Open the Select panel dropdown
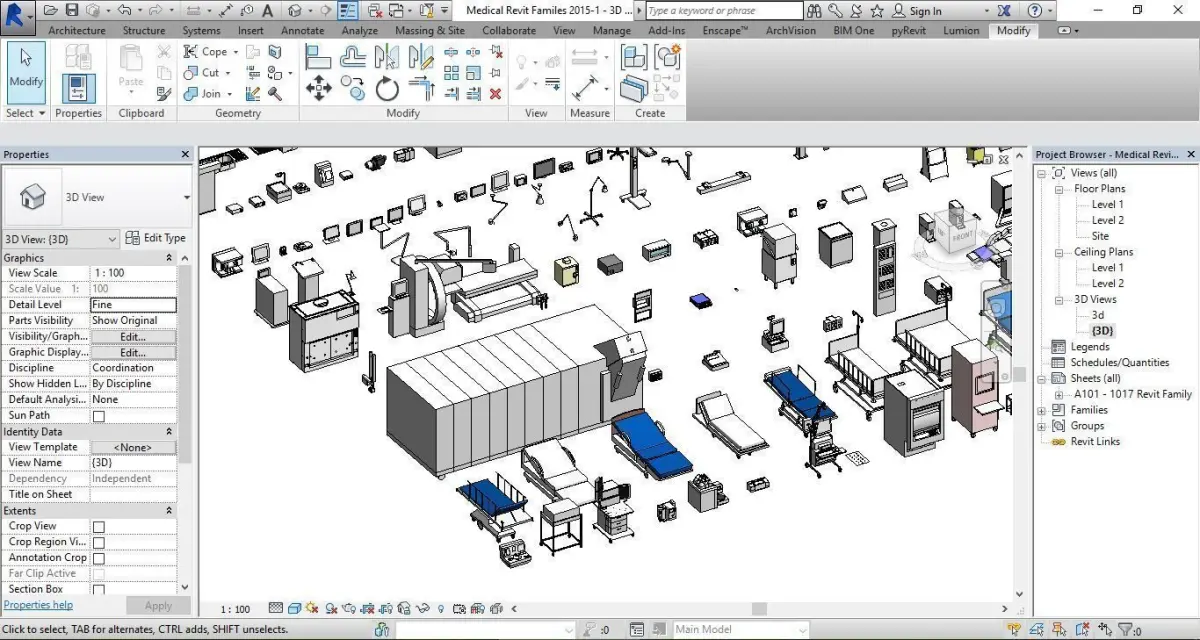The height and width of the screenshot is (640, 1200). (x=42, y=114)
